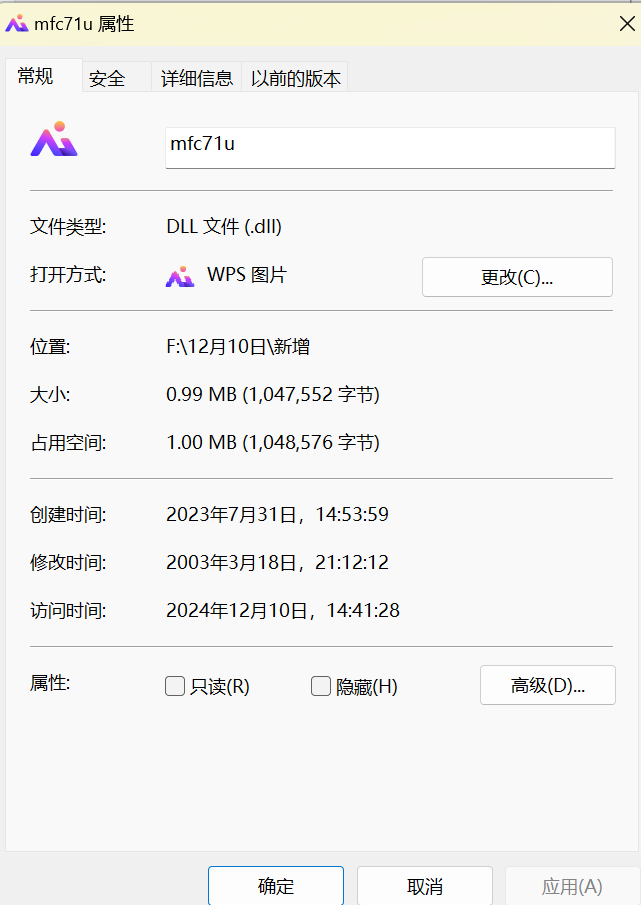The image size is (641, 905).
Task: Click the WPS 图片 application icon
Action: click(181, 275)
